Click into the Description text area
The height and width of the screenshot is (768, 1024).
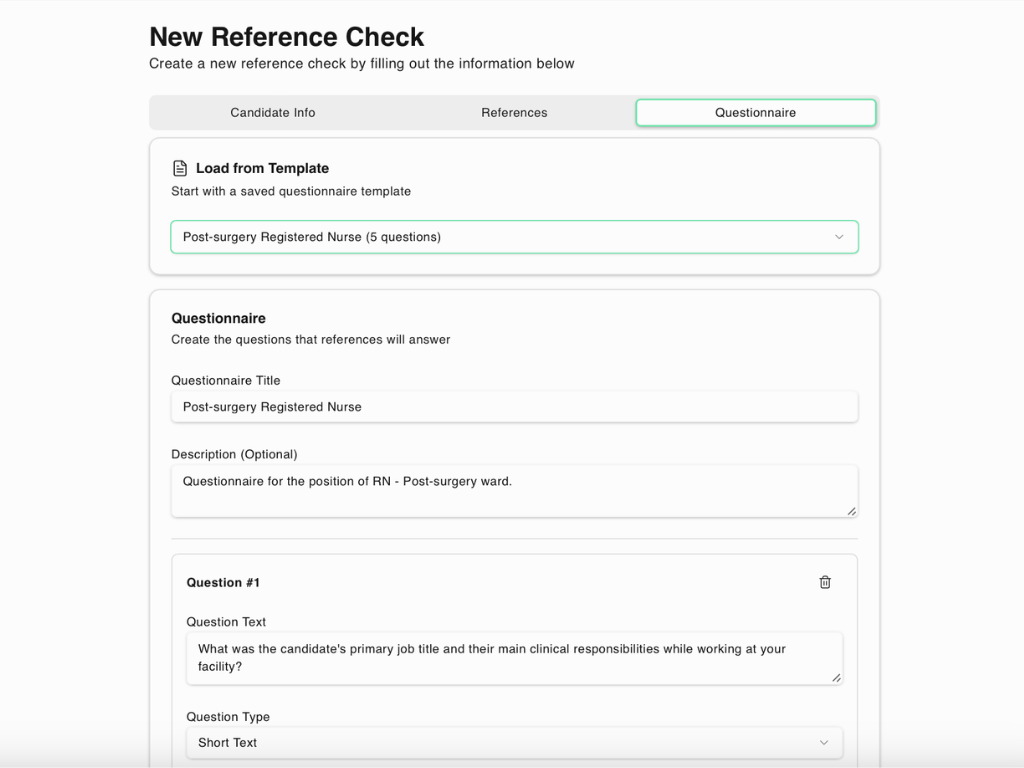click(514, 491)
